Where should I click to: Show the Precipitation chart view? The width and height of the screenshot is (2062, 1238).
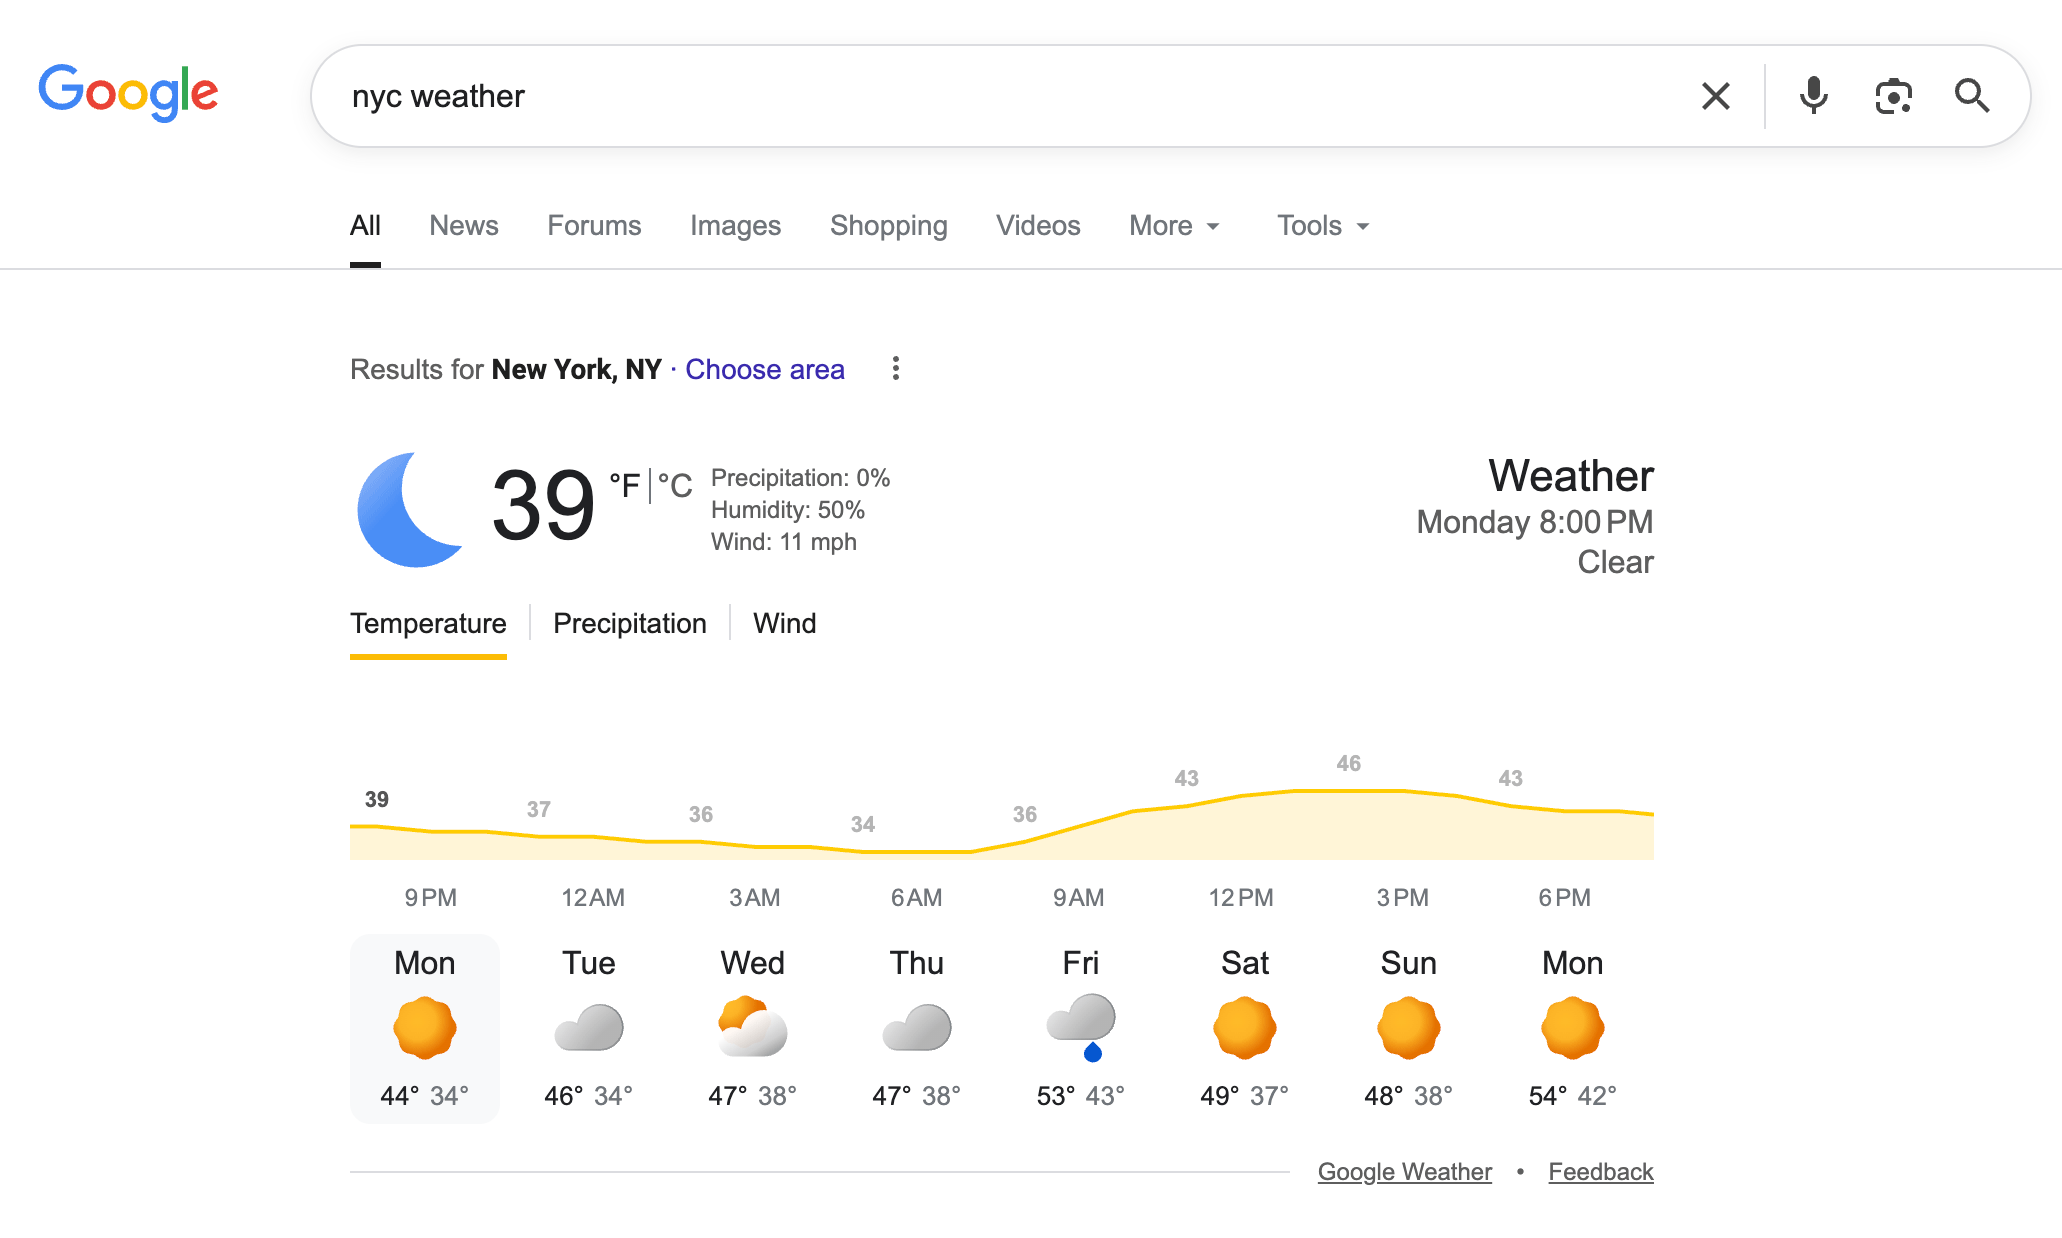pyautogui.click(x=629, y=623)
